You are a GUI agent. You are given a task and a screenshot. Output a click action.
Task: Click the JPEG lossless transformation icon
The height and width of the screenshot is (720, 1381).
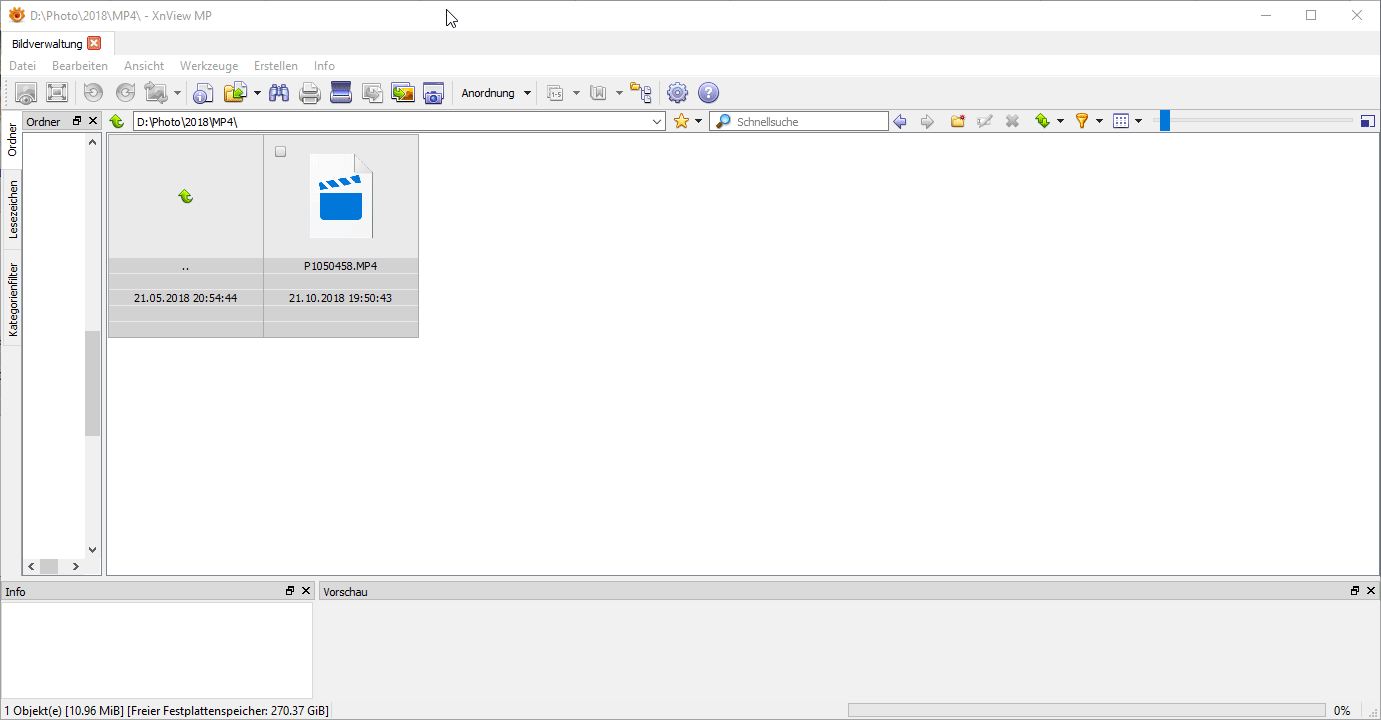[x=156, y=93]
